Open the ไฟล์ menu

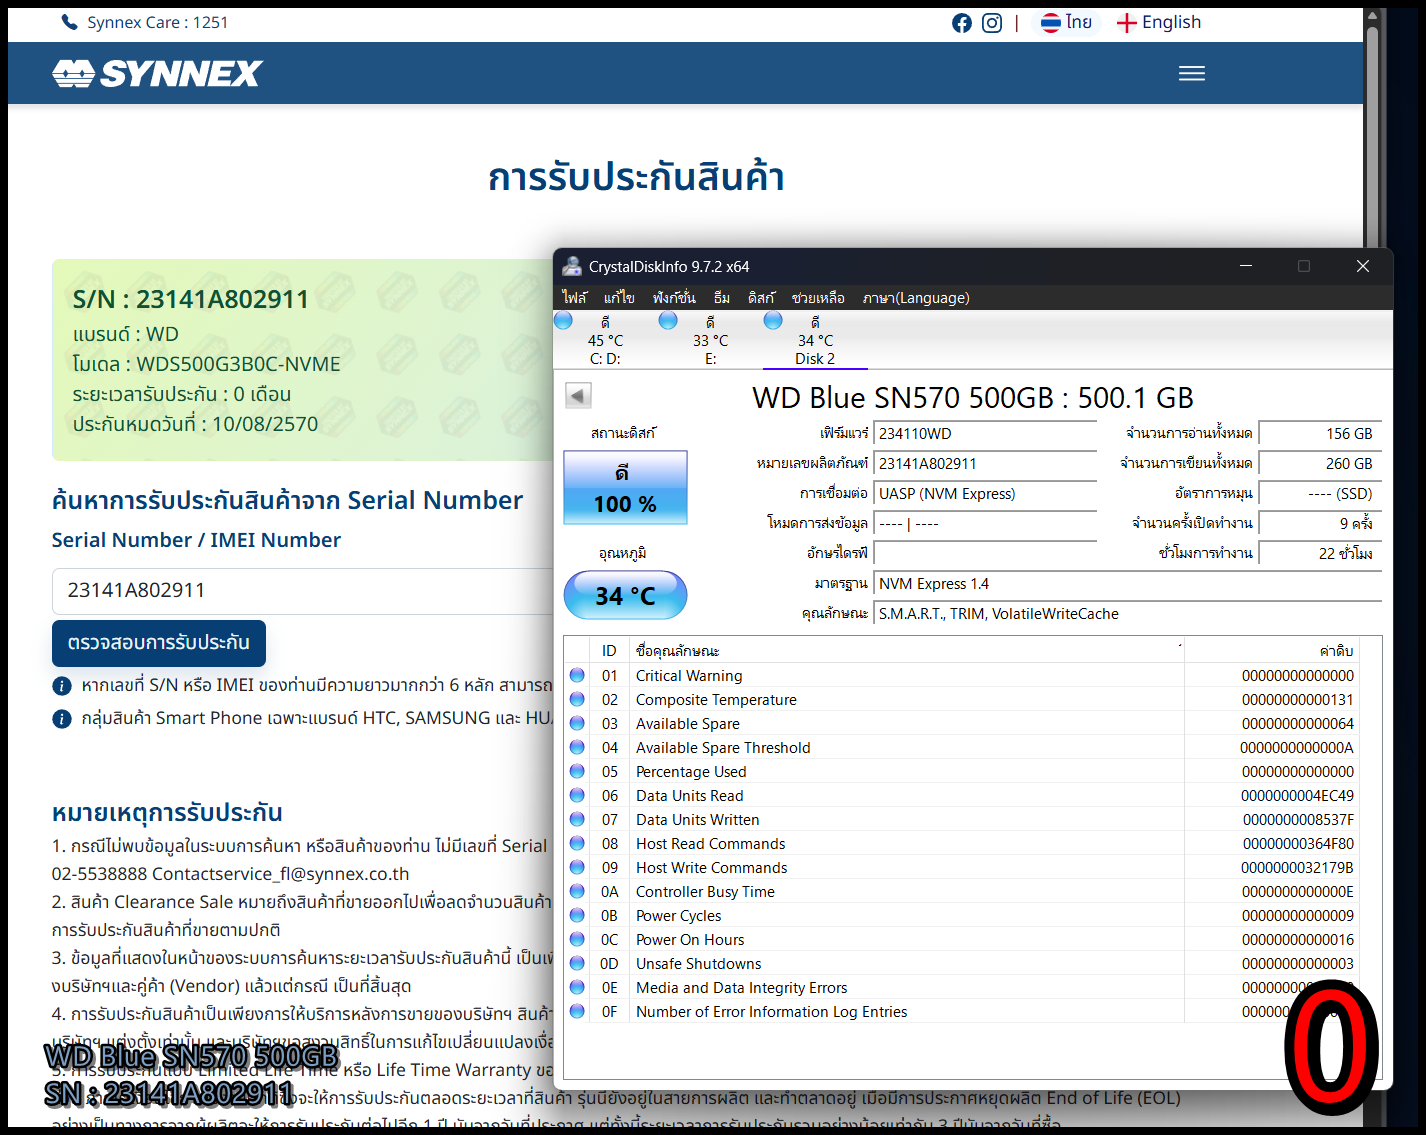click(574, 298)
